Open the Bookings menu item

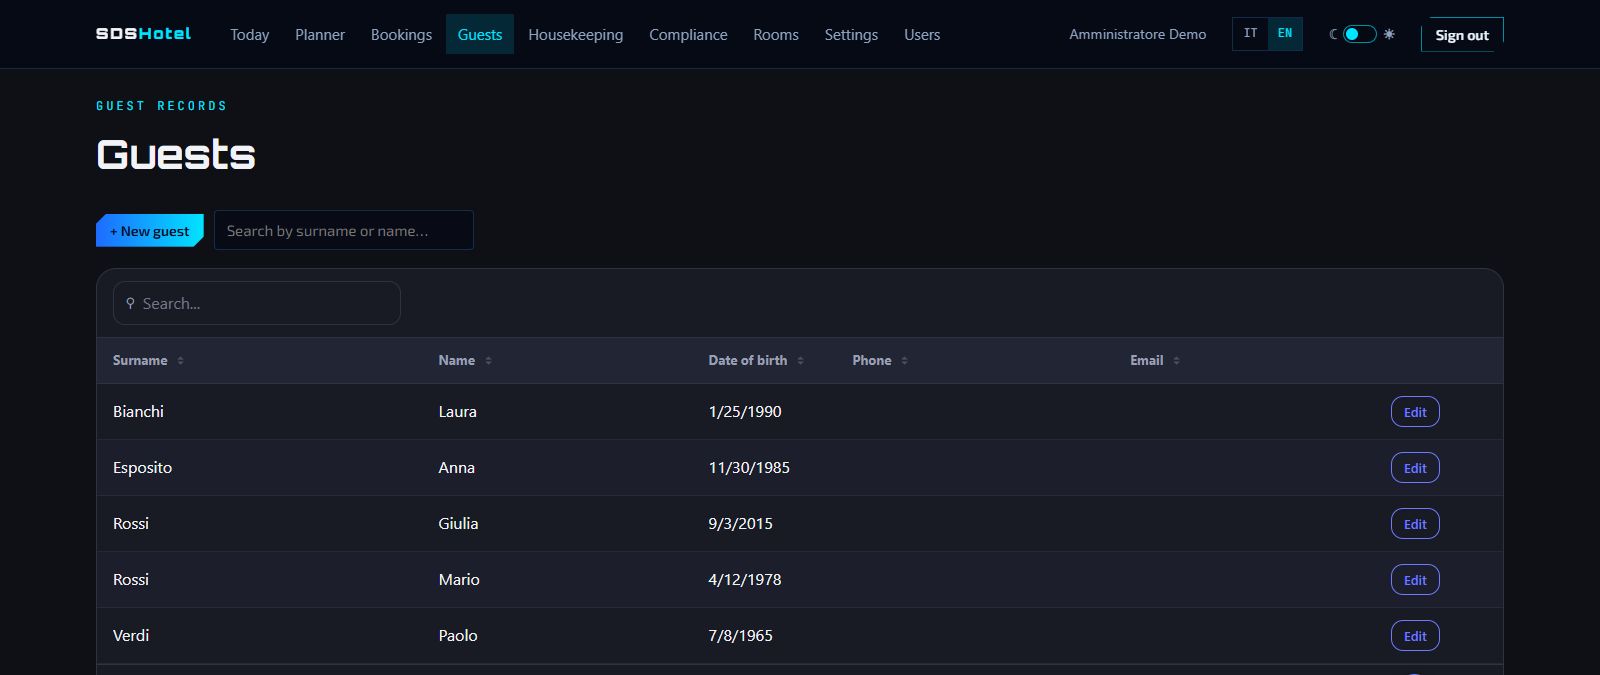401,34
